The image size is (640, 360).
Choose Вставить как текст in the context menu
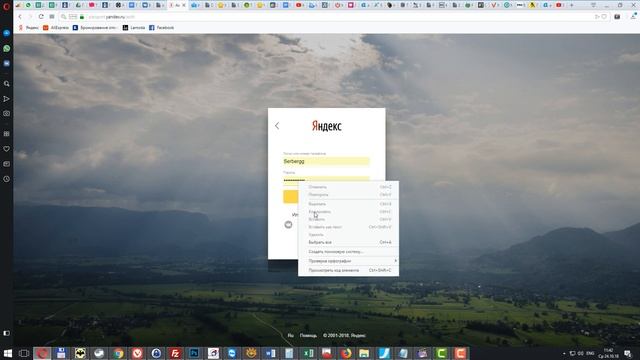[x=349, y=227]
